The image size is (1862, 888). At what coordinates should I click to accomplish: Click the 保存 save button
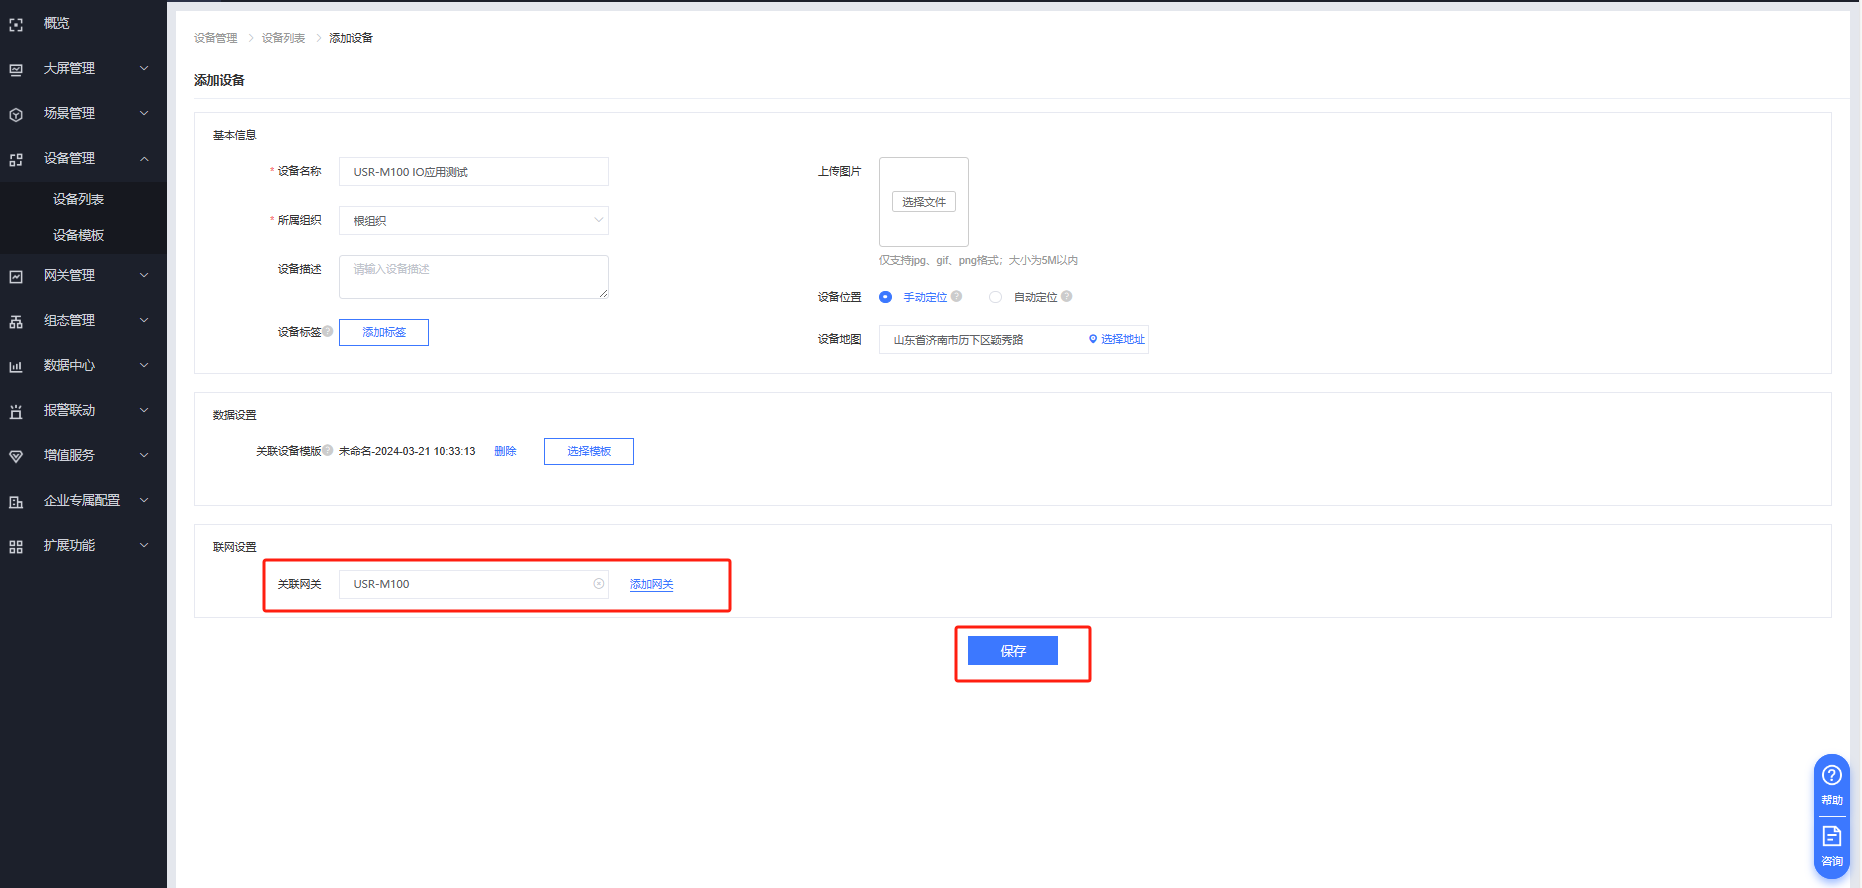tap(1013, 651)
